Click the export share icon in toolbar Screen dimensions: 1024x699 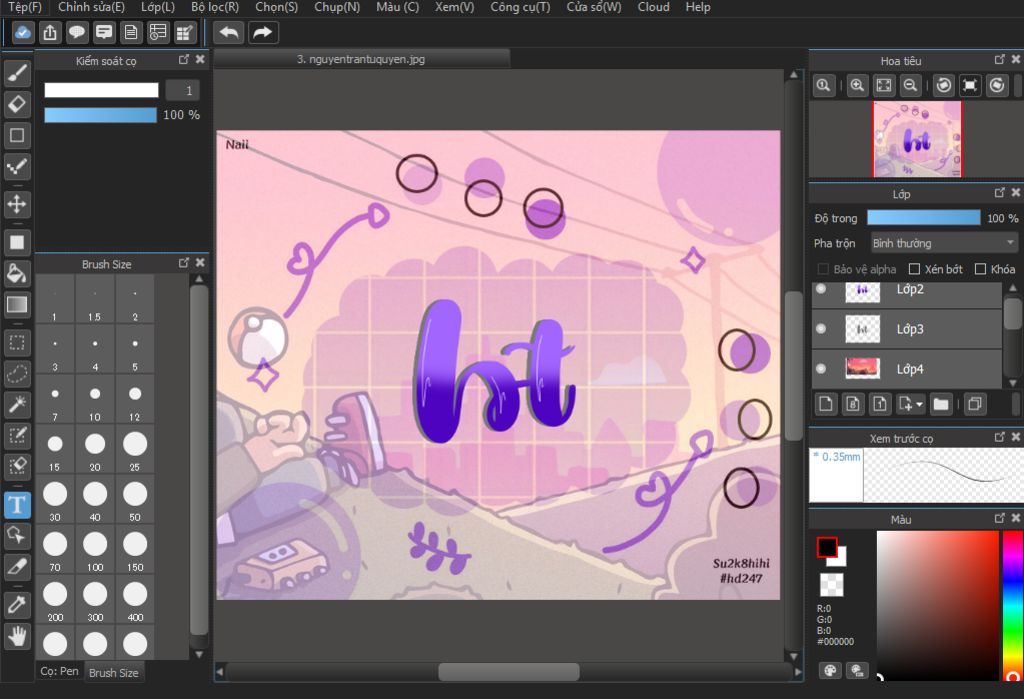[x=50, y=32]
